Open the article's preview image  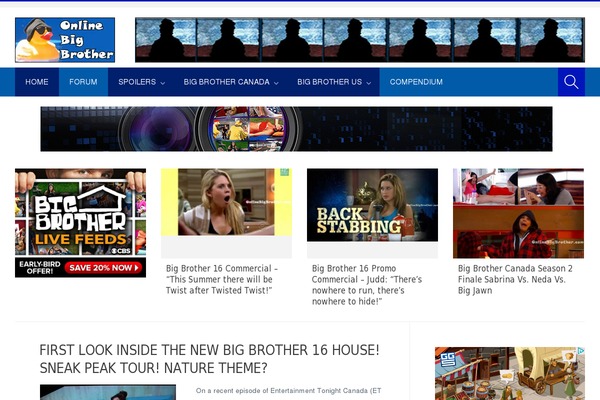point(108,392)
